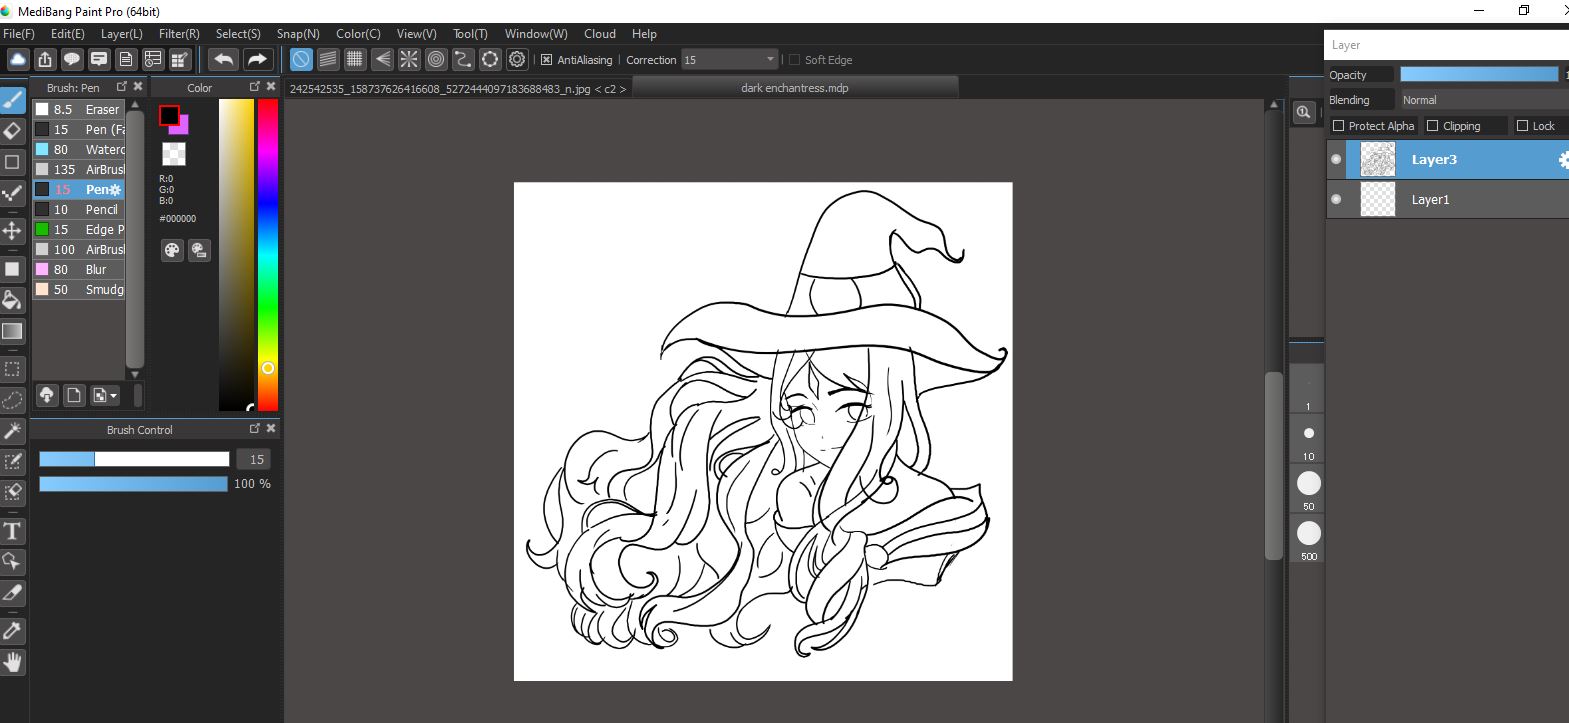Toggle the Clipping checkbox
The height and width of the screenshot is (723, 1569).
point(1433,126)
